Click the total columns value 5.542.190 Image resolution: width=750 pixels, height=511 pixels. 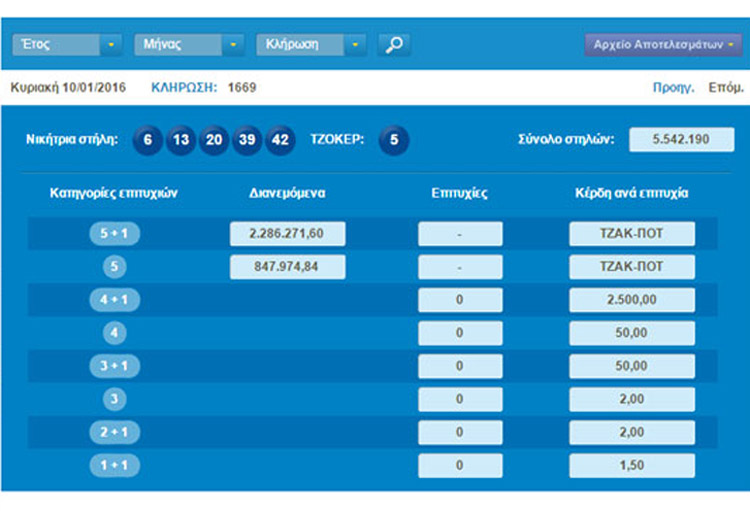[682, 140]
